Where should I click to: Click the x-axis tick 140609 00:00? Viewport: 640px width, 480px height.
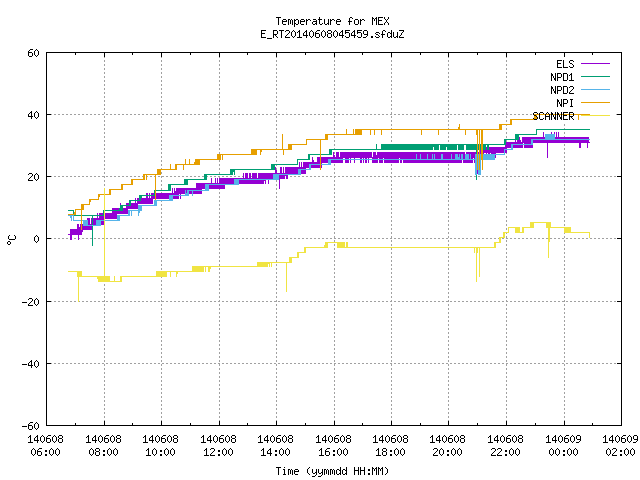click(x=564, y=446)
